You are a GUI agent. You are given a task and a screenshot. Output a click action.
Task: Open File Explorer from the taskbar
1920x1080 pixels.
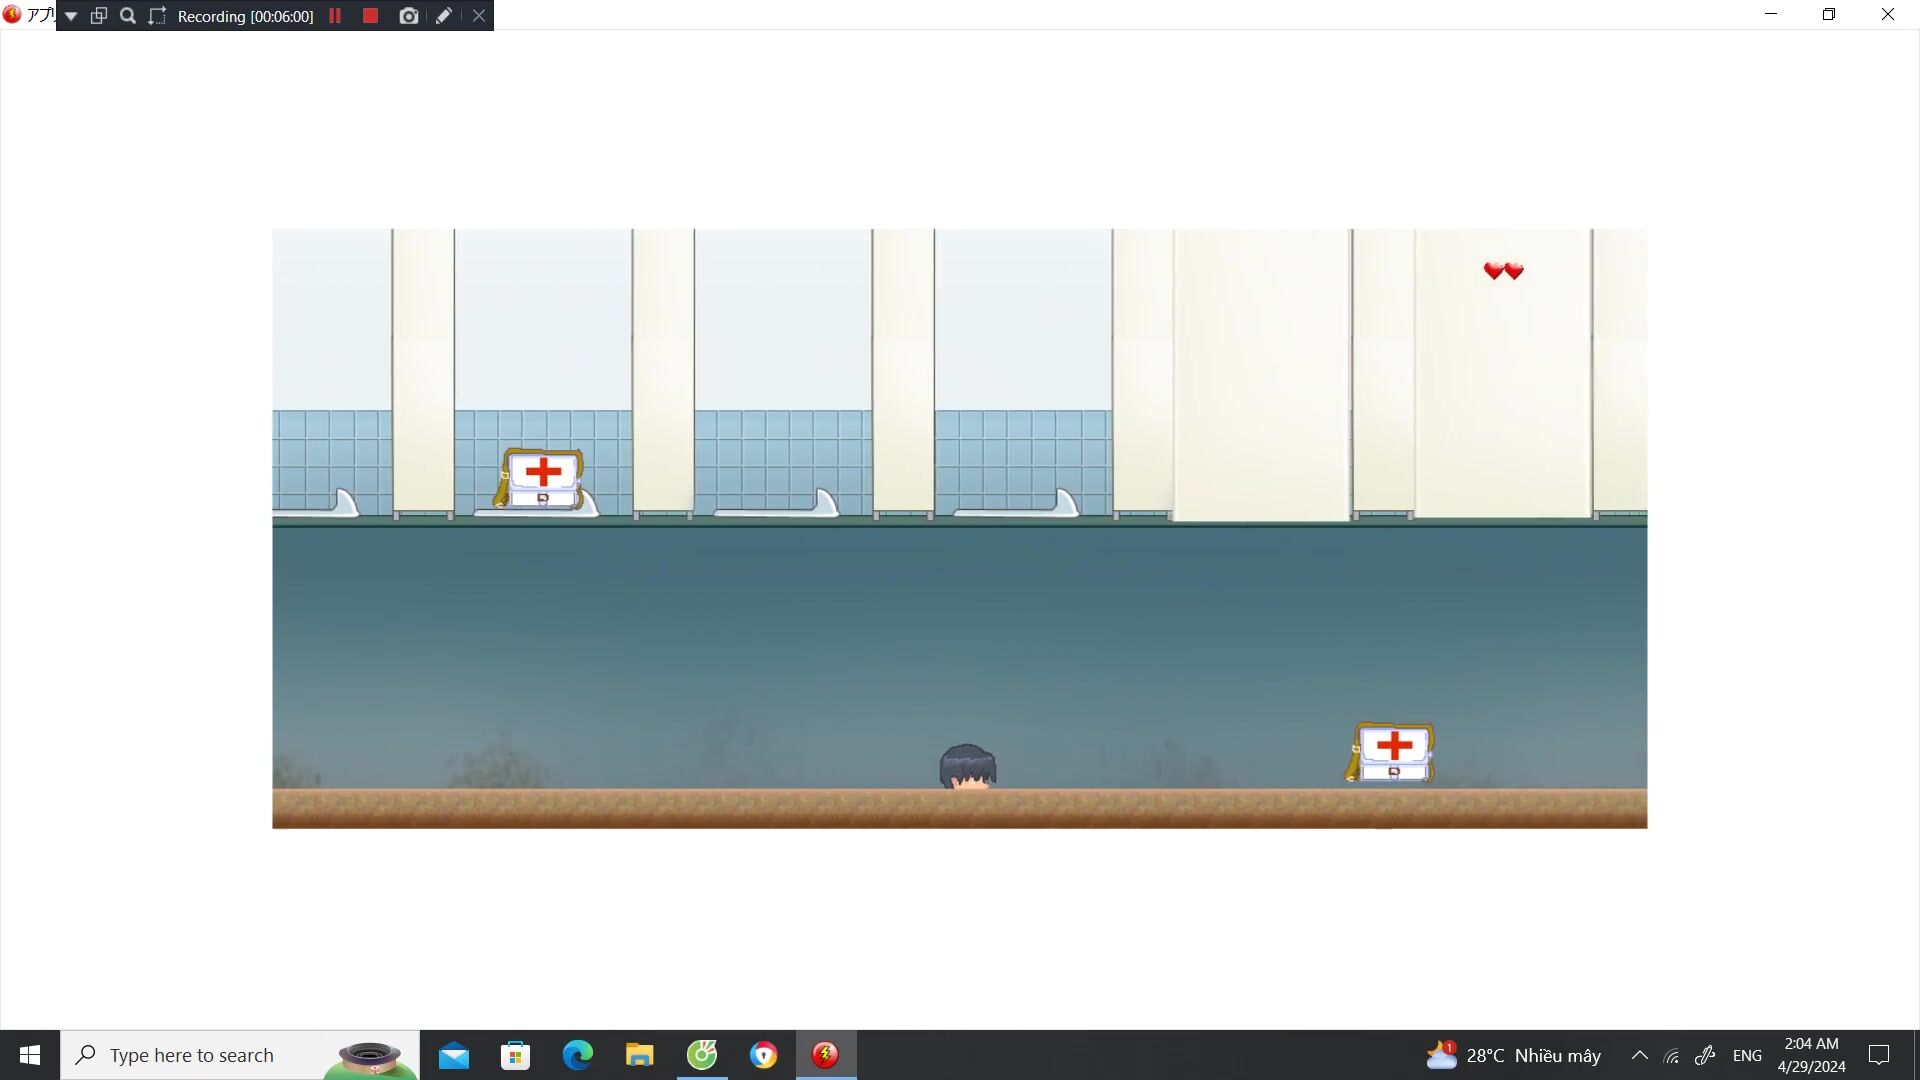coord(640,1055)
